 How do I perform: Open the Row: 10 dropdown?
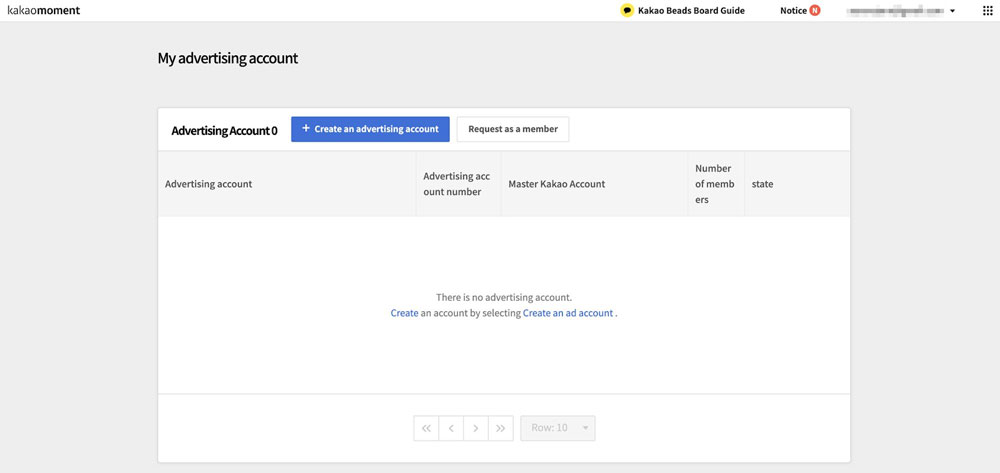[558, 428]
